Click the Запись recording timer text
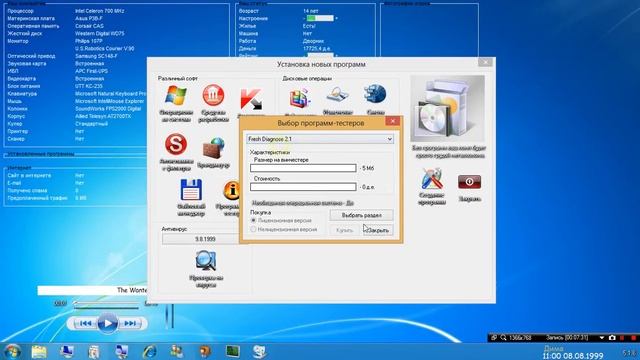The image size is (640, 360). pos(567,338)
